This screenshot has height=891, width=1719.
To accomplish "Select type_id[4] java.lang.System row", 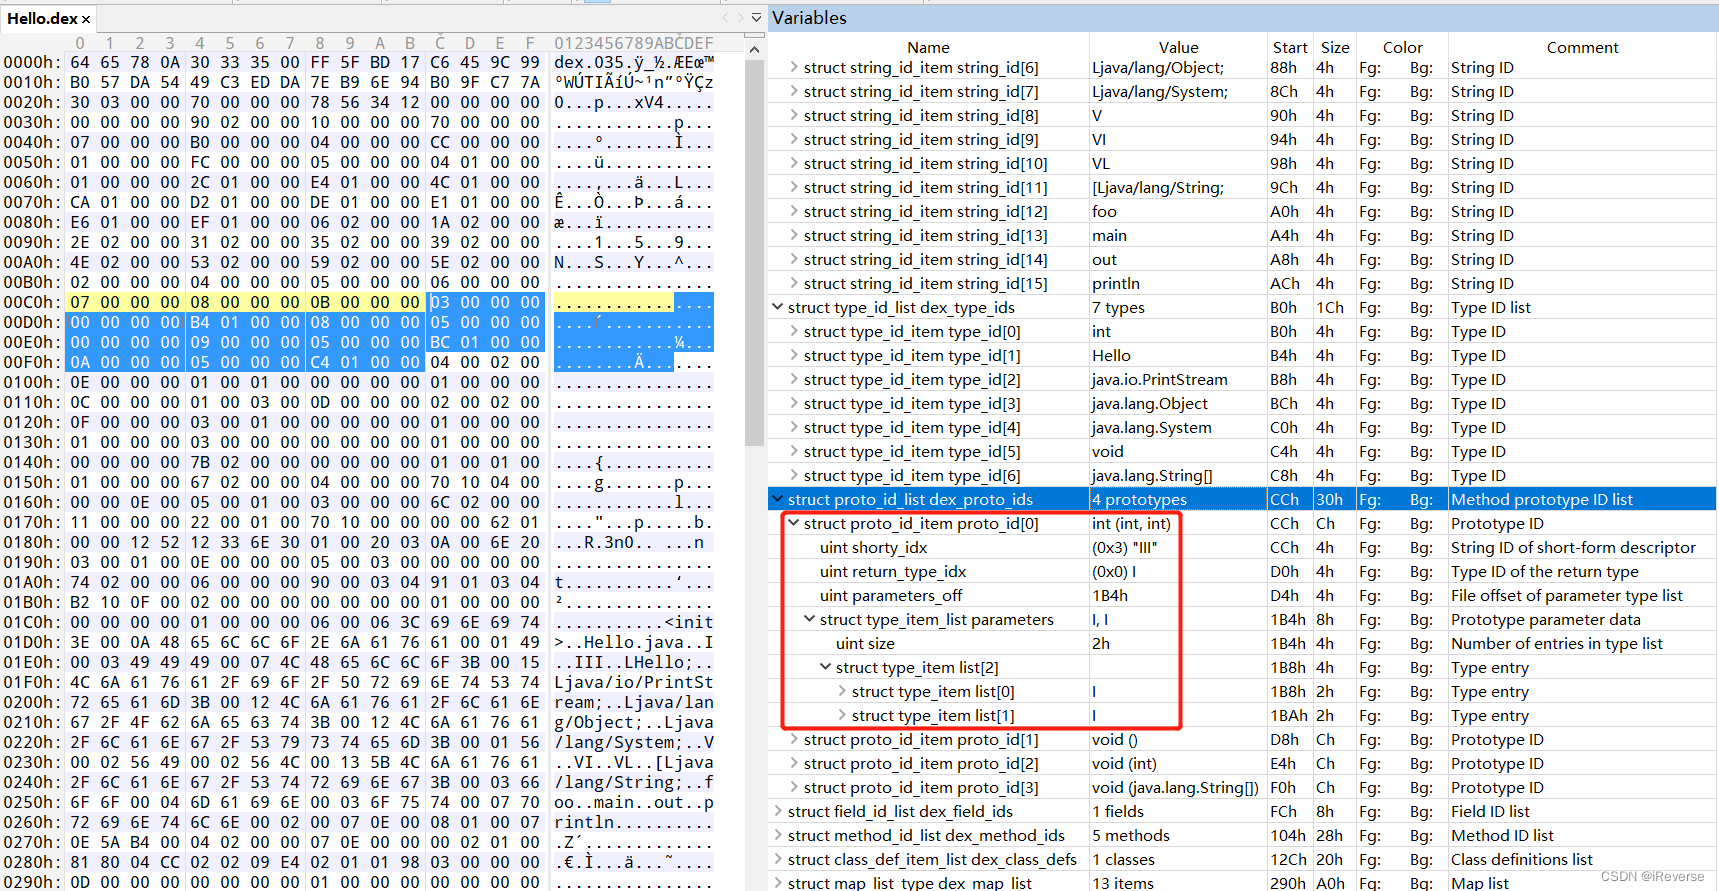I will click(x=1243, y=427).
